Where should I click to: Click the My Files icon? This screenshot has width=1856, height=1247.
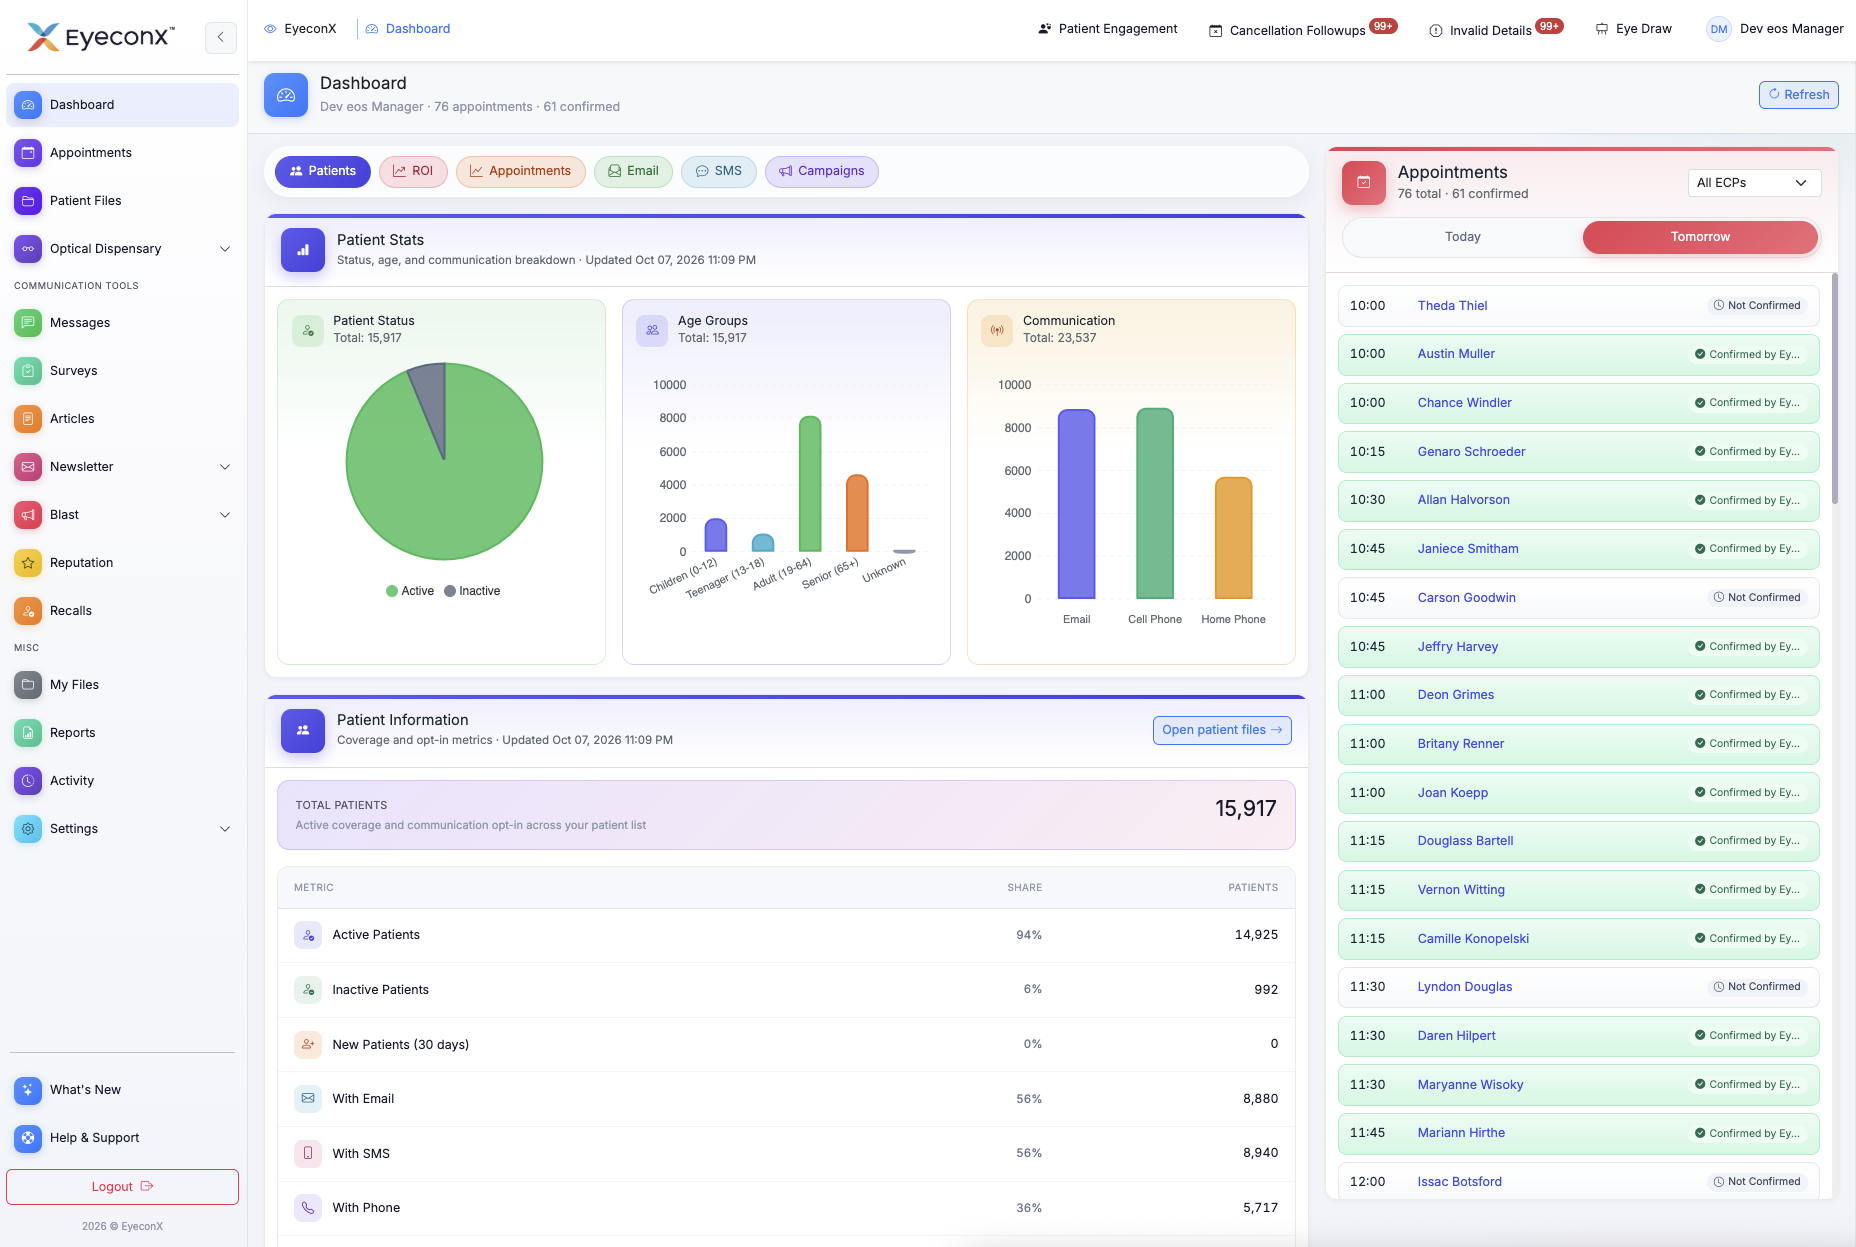pos(28,685)
